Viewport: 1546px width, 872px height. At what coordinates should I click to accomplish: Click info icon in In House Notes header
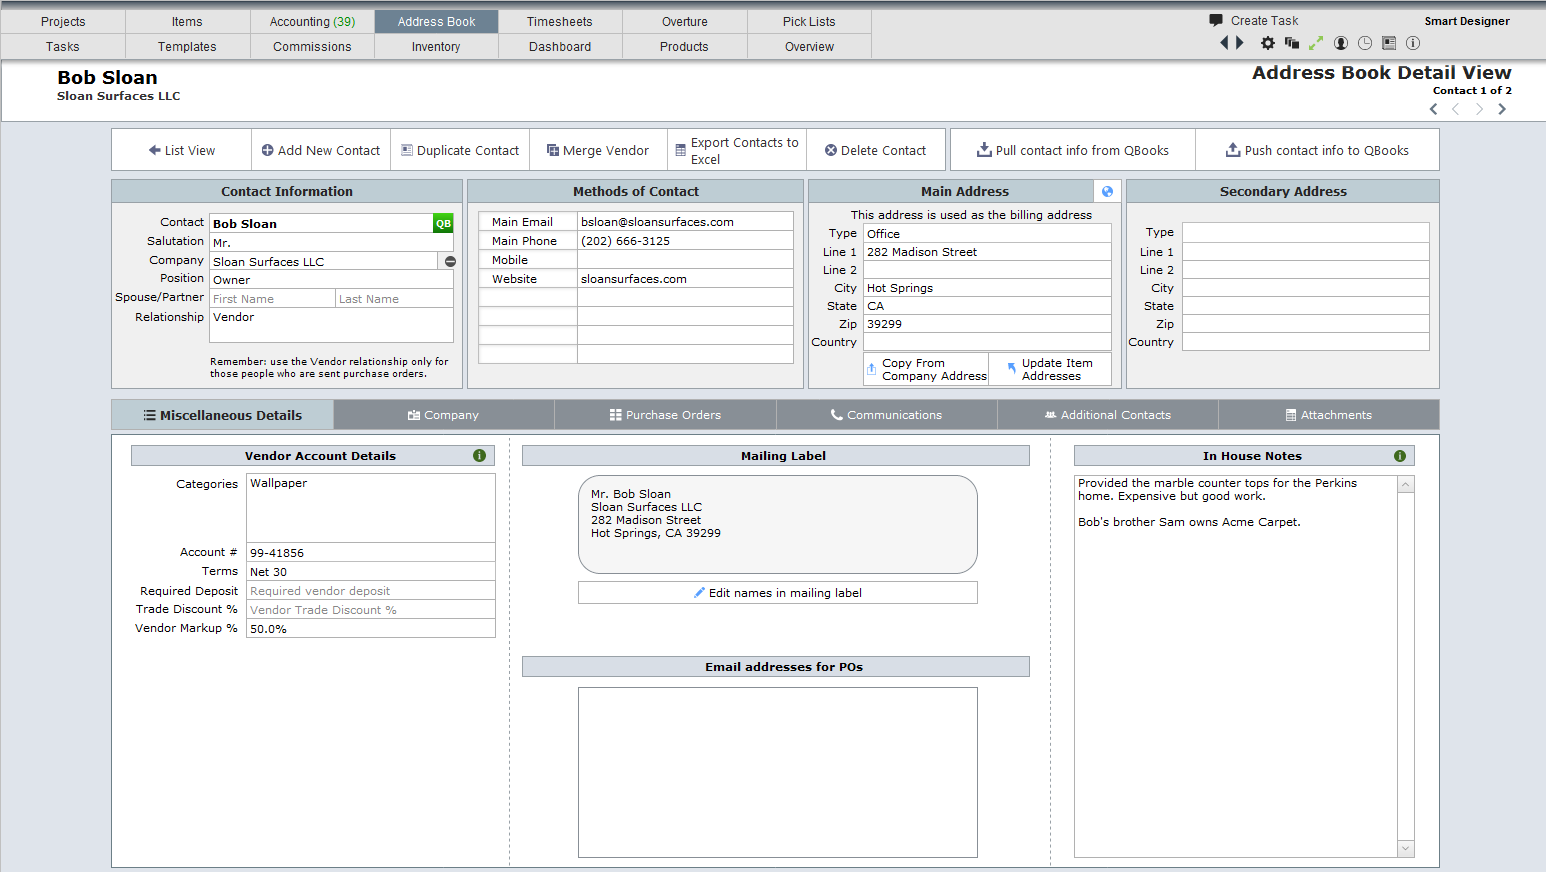click(1400, 456)
